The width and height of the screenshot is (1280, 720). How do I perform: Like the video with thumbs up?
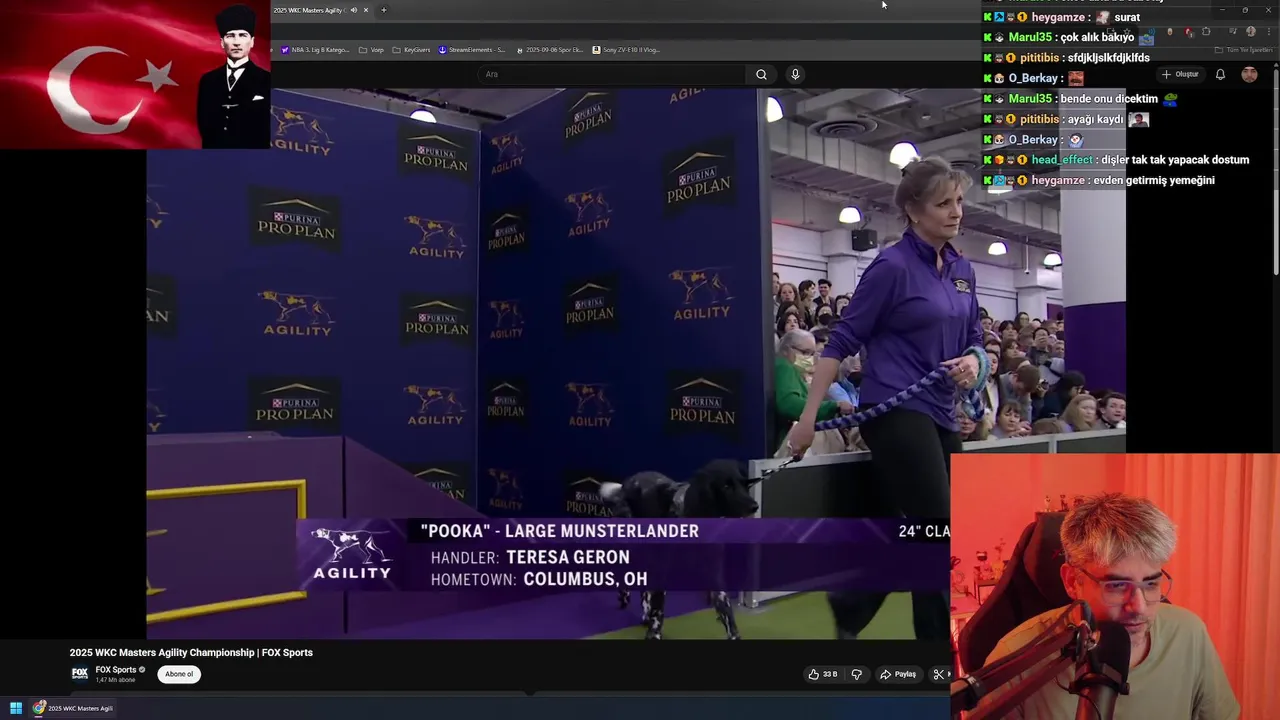(x=823, y=674)
